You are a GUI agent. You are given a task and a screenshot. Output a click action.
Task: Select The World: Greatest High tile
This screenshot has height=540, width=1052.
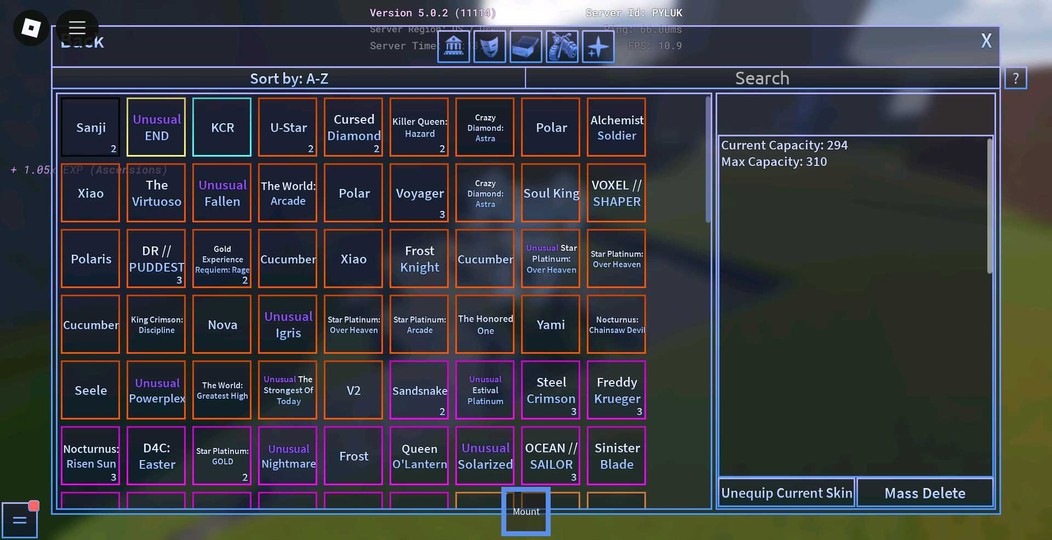click(x=222, y=390)
